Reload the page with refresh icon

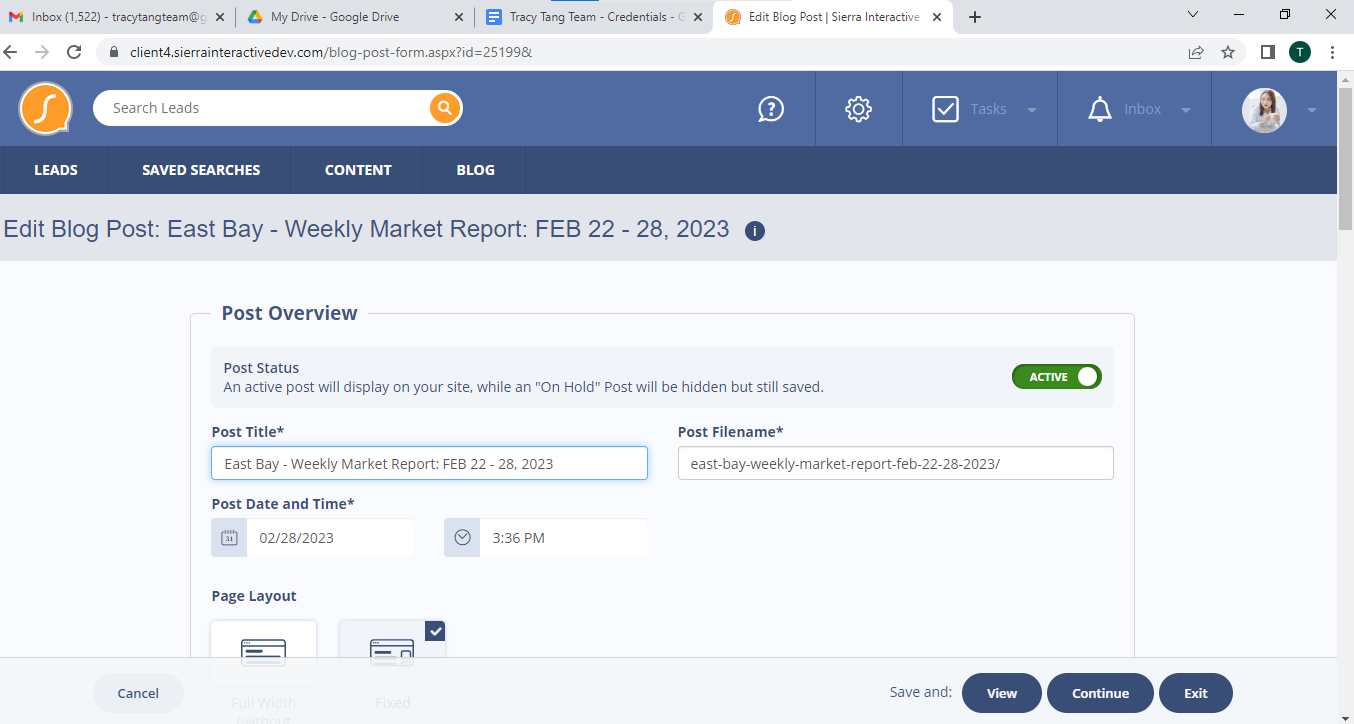pos(74,52)
